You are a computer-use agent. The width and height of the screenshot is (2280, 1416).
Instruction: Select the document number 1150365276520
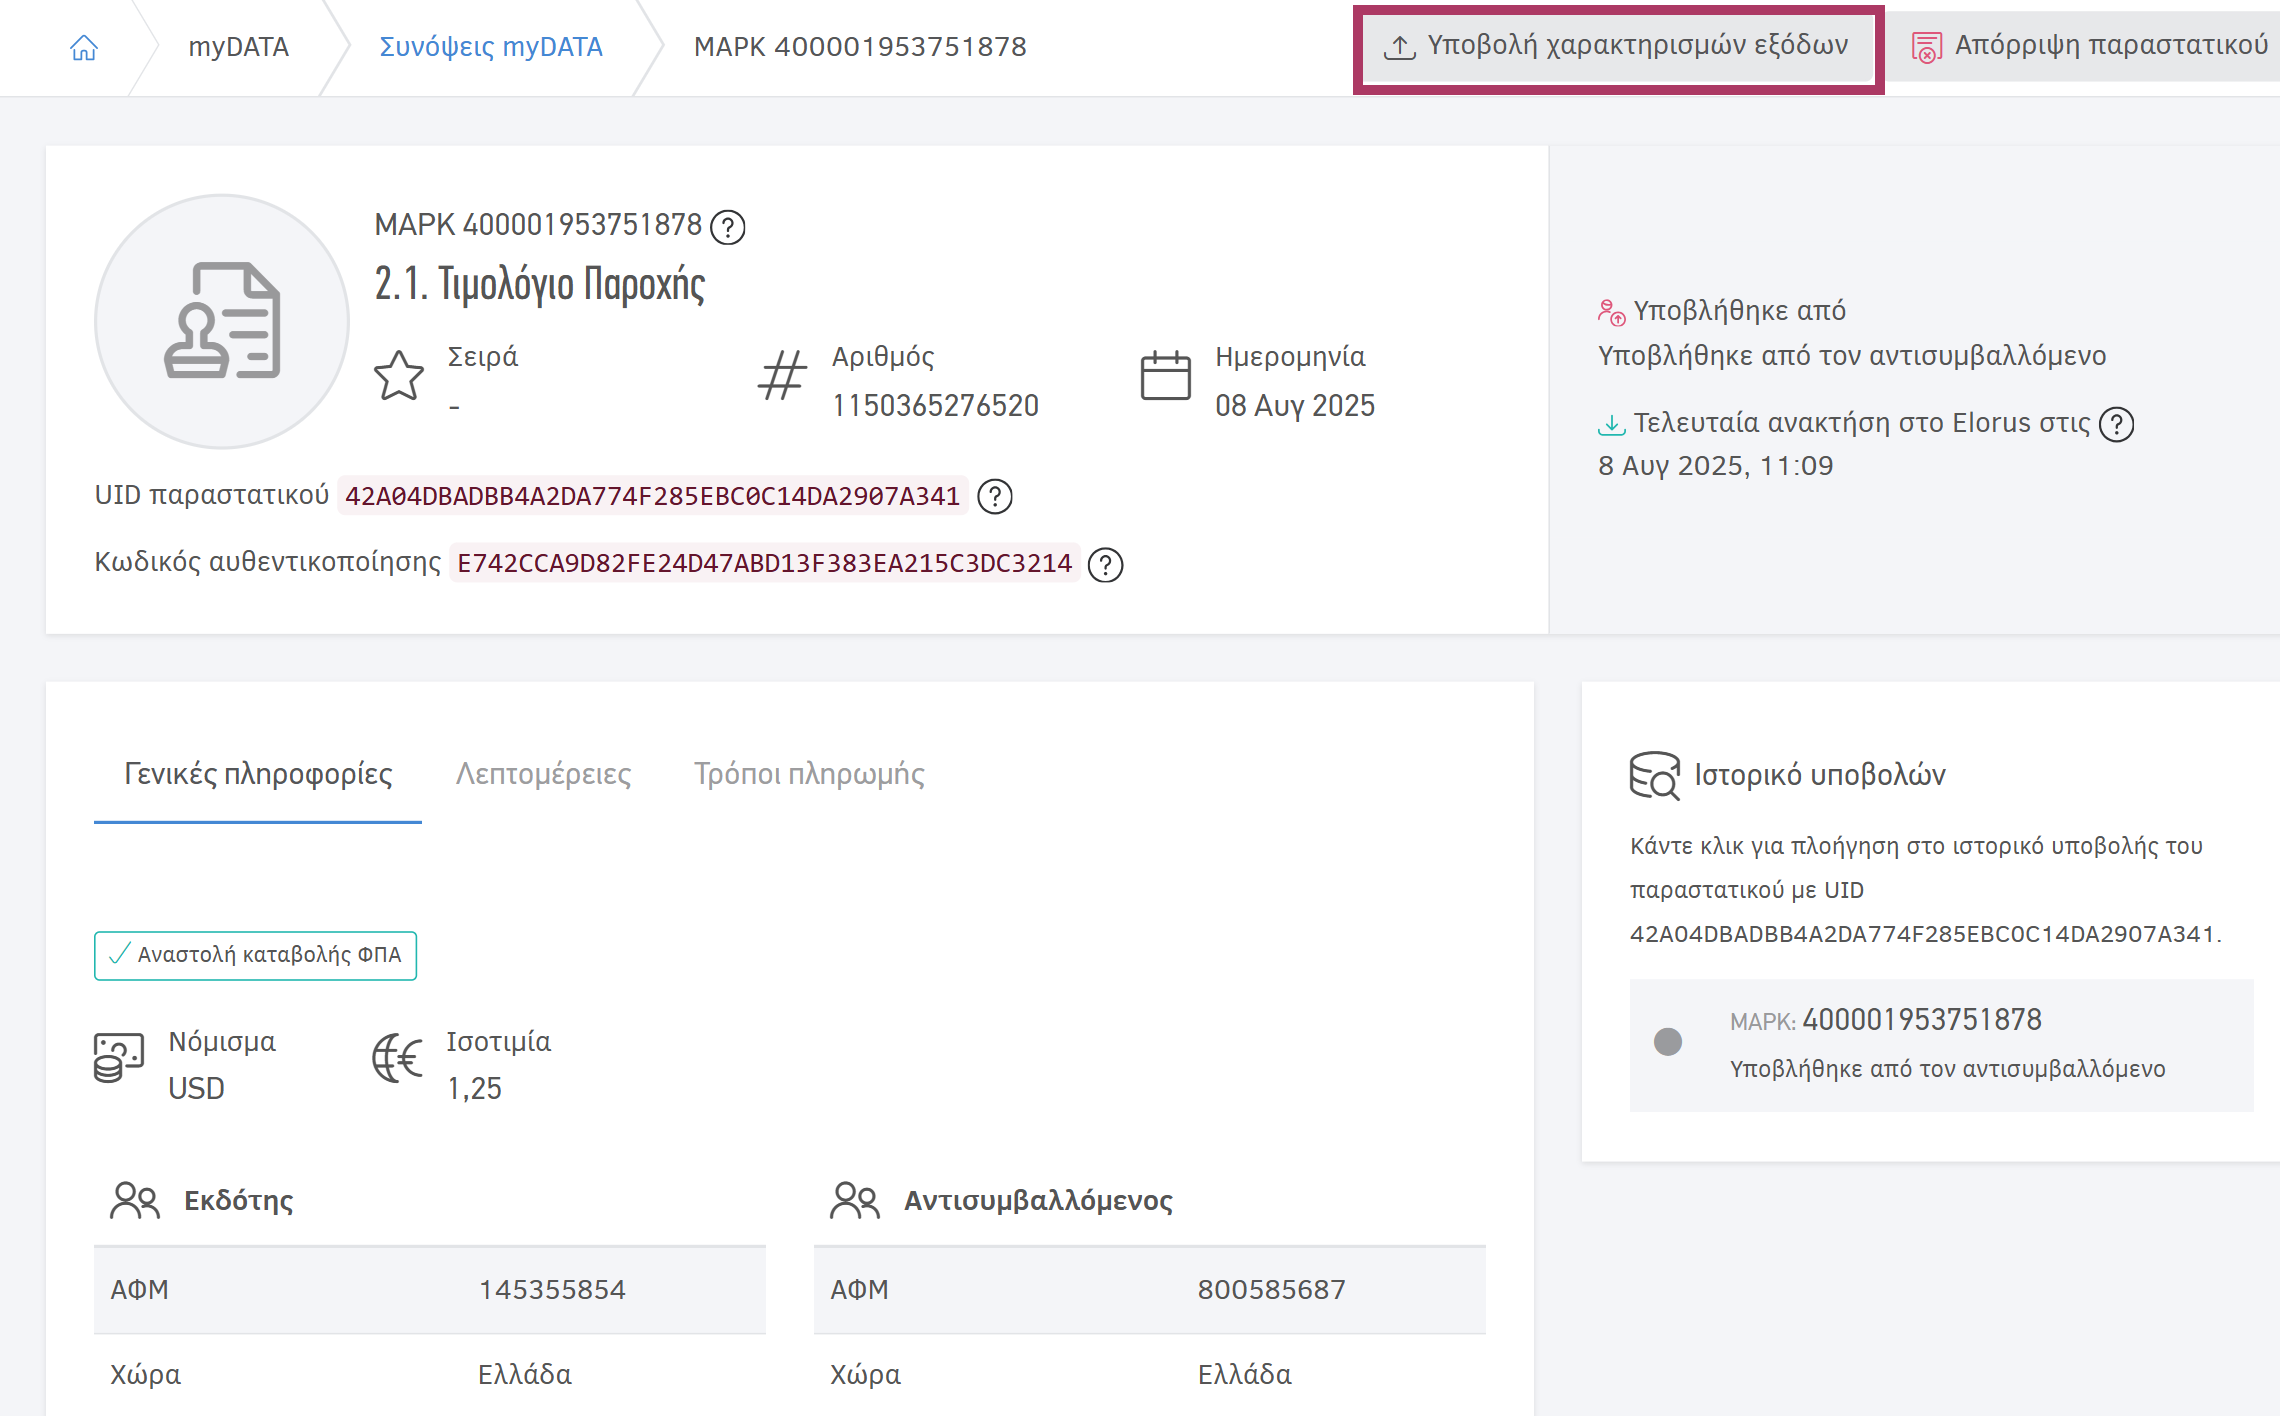[x=935, y=405]
